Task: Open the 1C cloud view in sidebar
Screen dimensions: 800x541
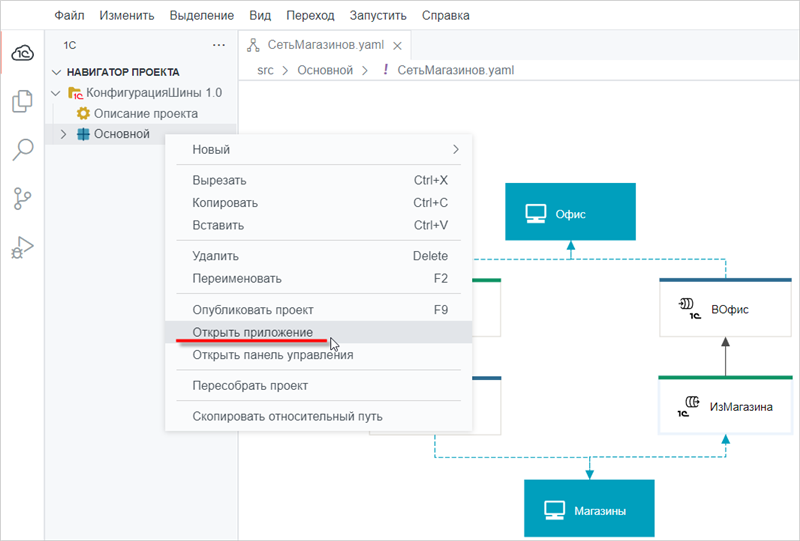Action: coord(23,53)
